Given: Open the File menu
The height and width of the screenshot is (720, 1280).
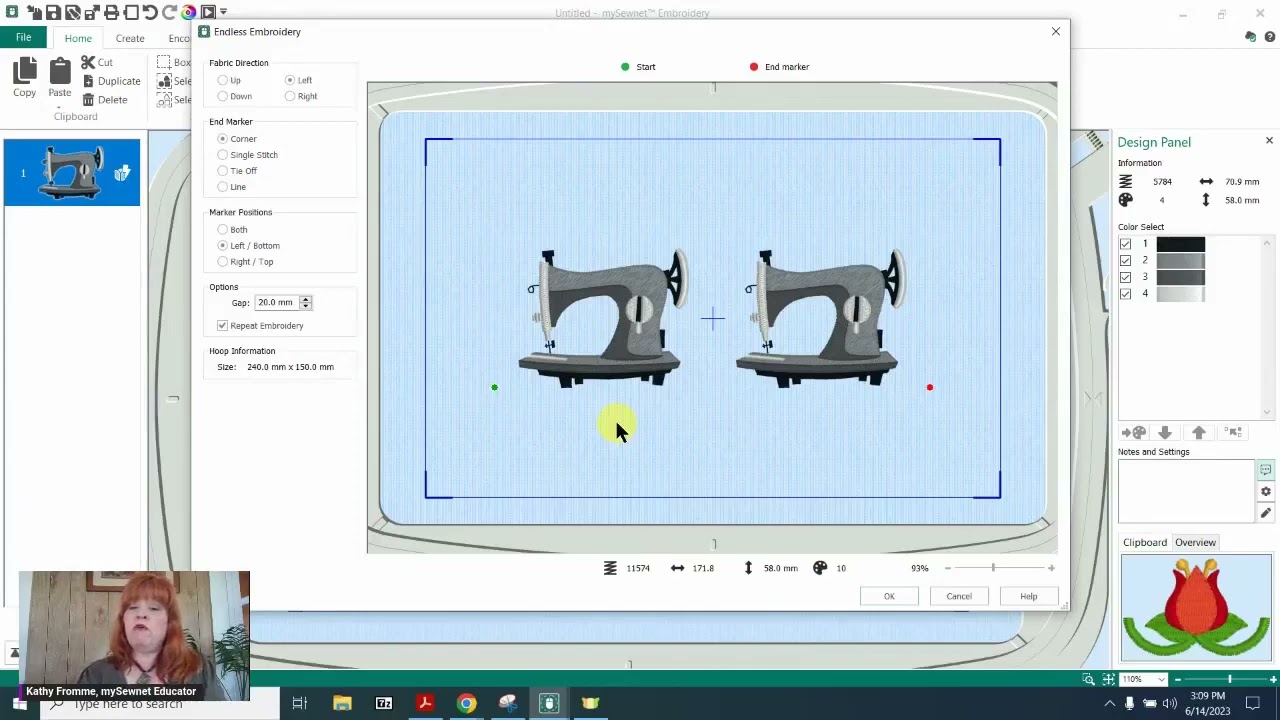Looking at the screenshot, I should tap(23, 38).
